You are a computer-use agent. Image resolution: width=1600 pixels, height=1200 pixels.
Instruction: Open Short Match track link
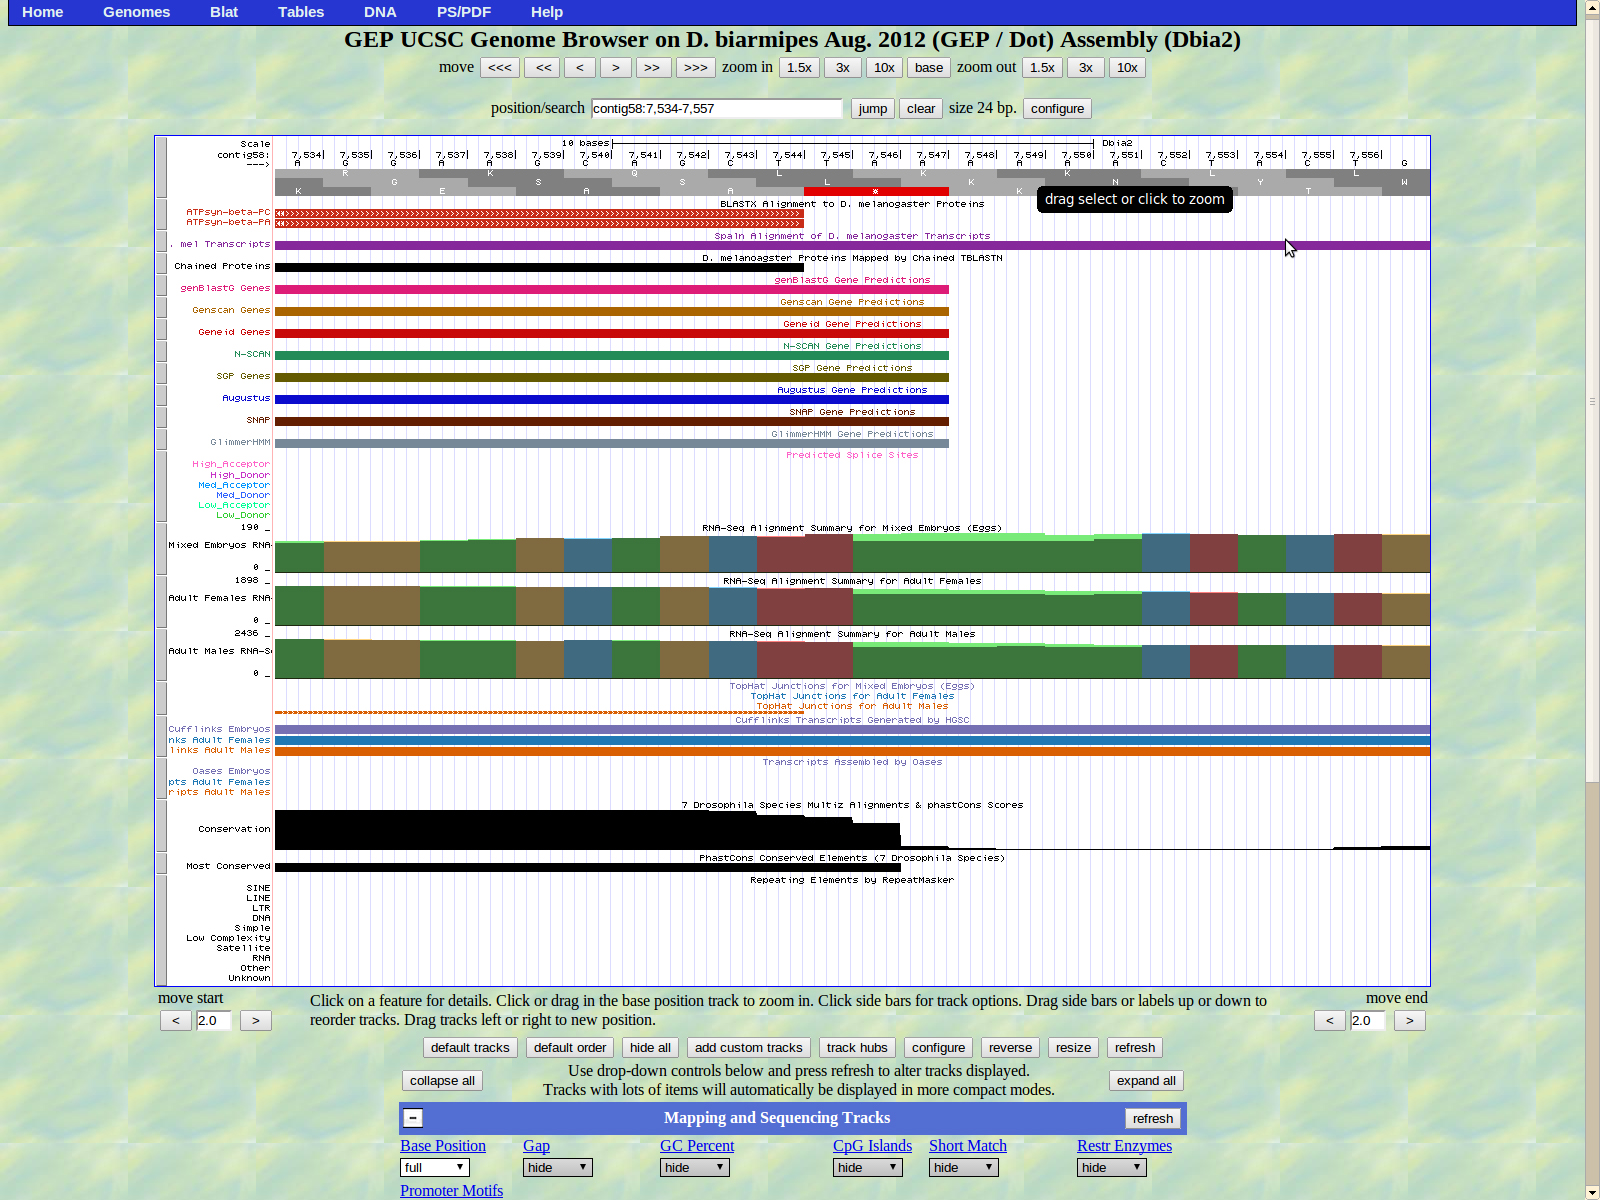[x=968, y=1146]
